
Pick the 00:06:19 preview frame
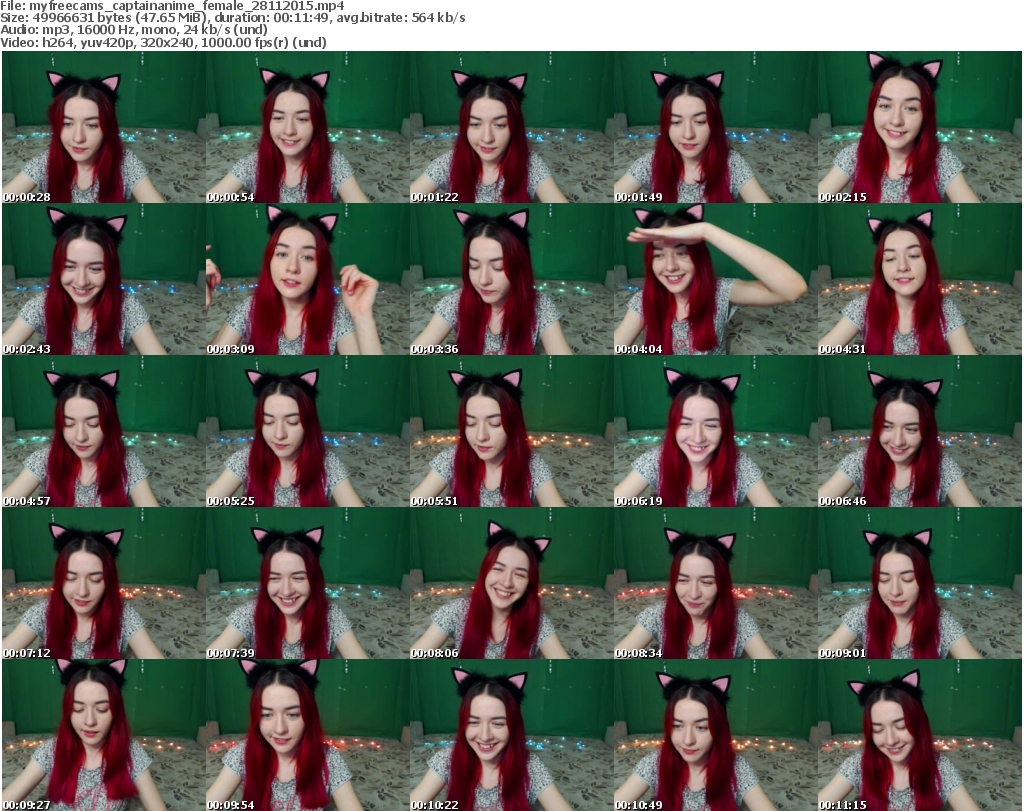tap(715, 432)
